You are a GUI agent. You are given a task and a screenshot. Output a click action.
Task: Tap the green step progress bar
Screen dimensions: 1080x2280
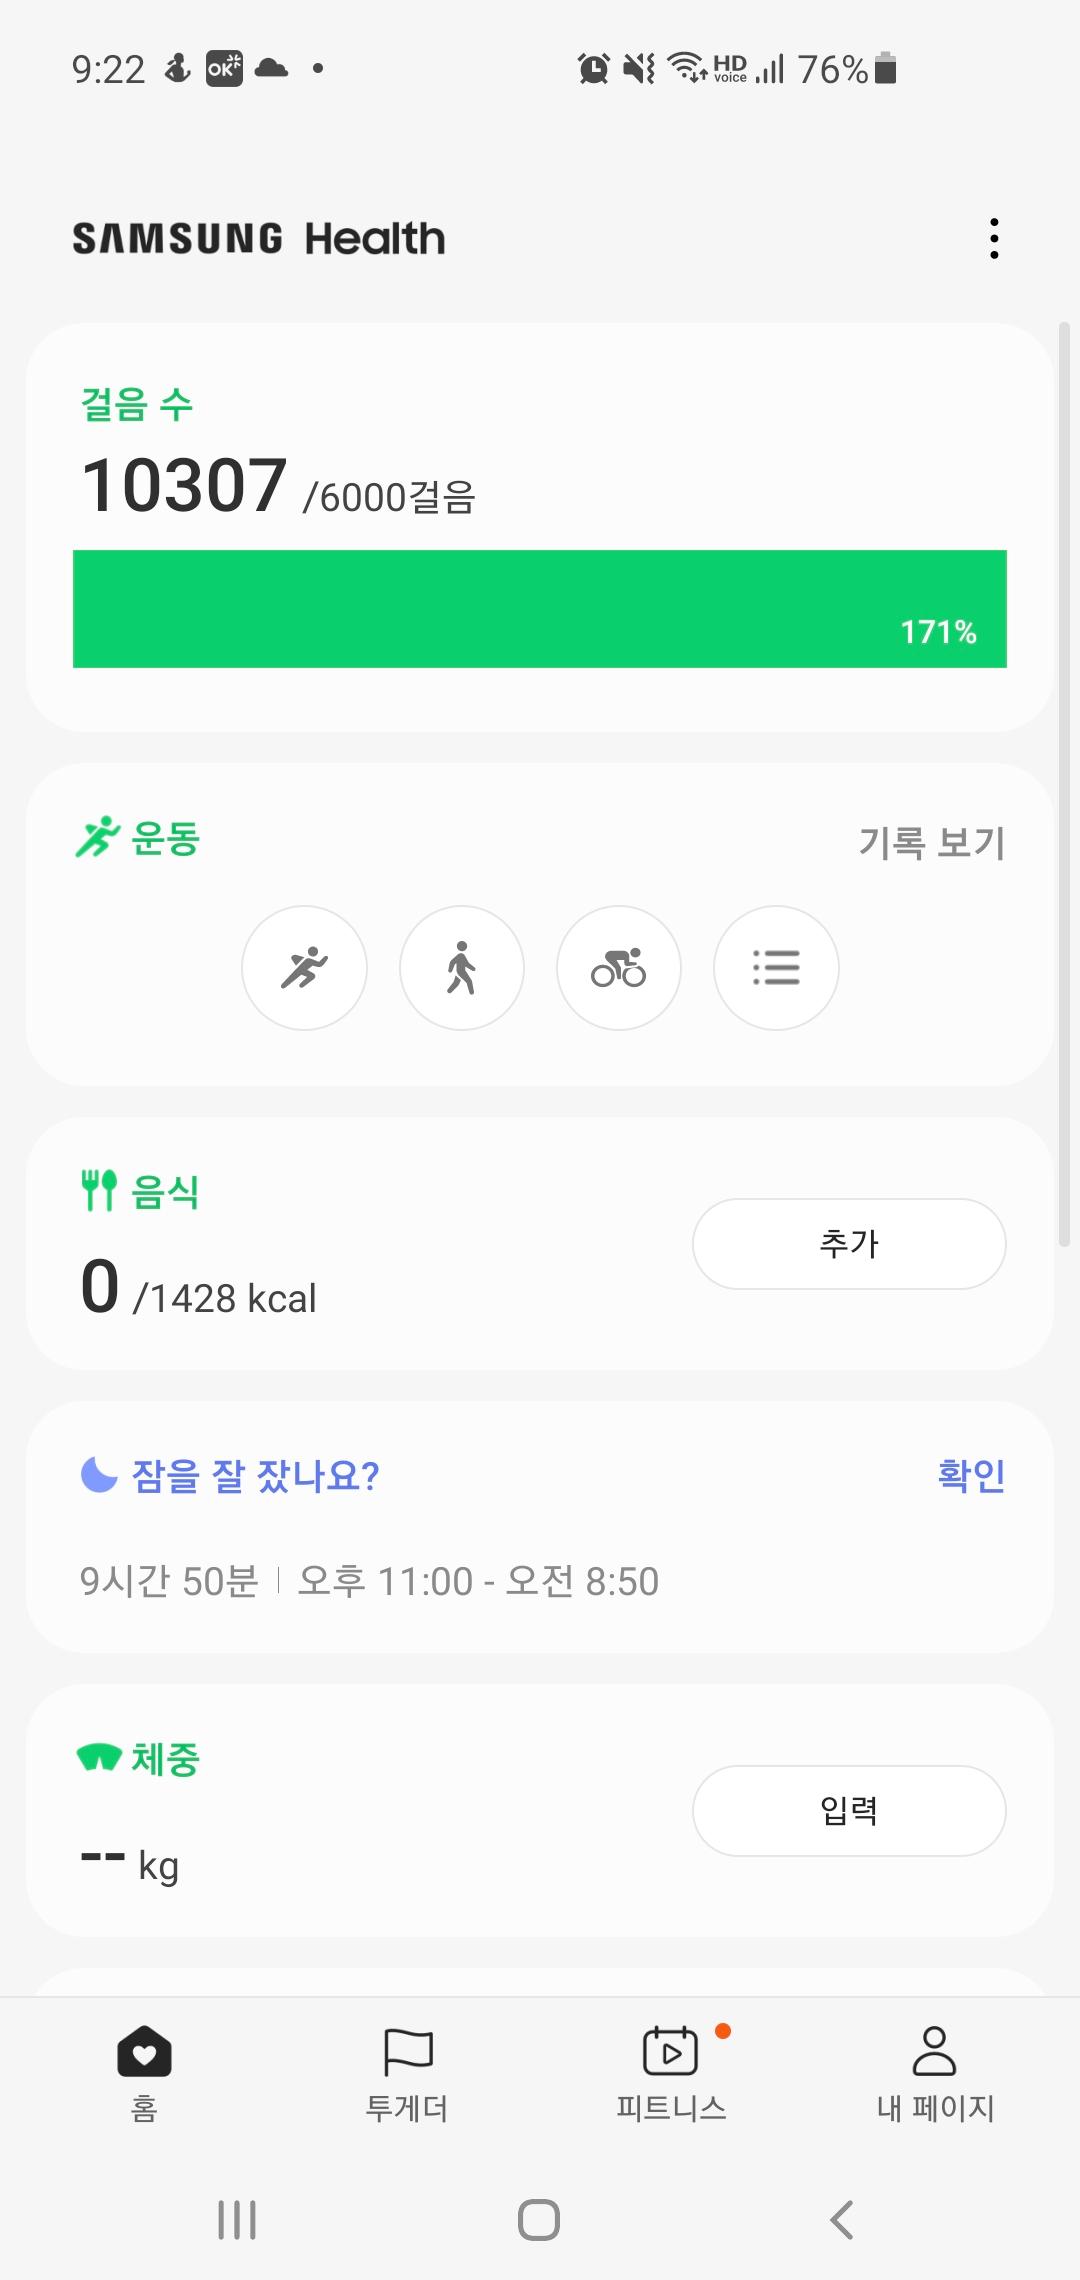tap(540, 608)
